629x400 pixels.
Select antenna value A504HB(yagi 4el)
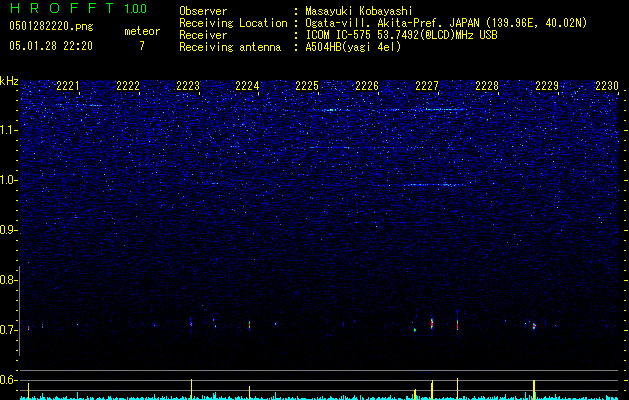353,47
